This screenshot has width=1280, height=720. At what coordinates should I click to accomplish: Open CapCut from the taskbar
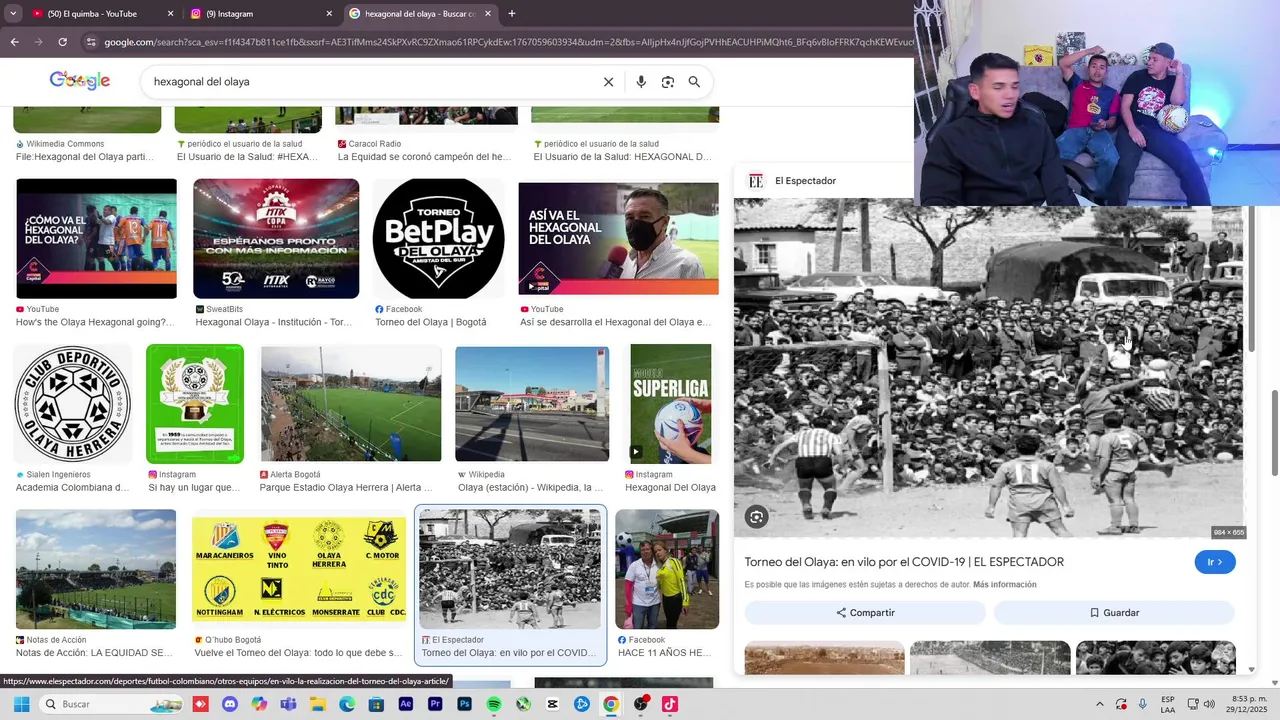(x=553, y=704)
